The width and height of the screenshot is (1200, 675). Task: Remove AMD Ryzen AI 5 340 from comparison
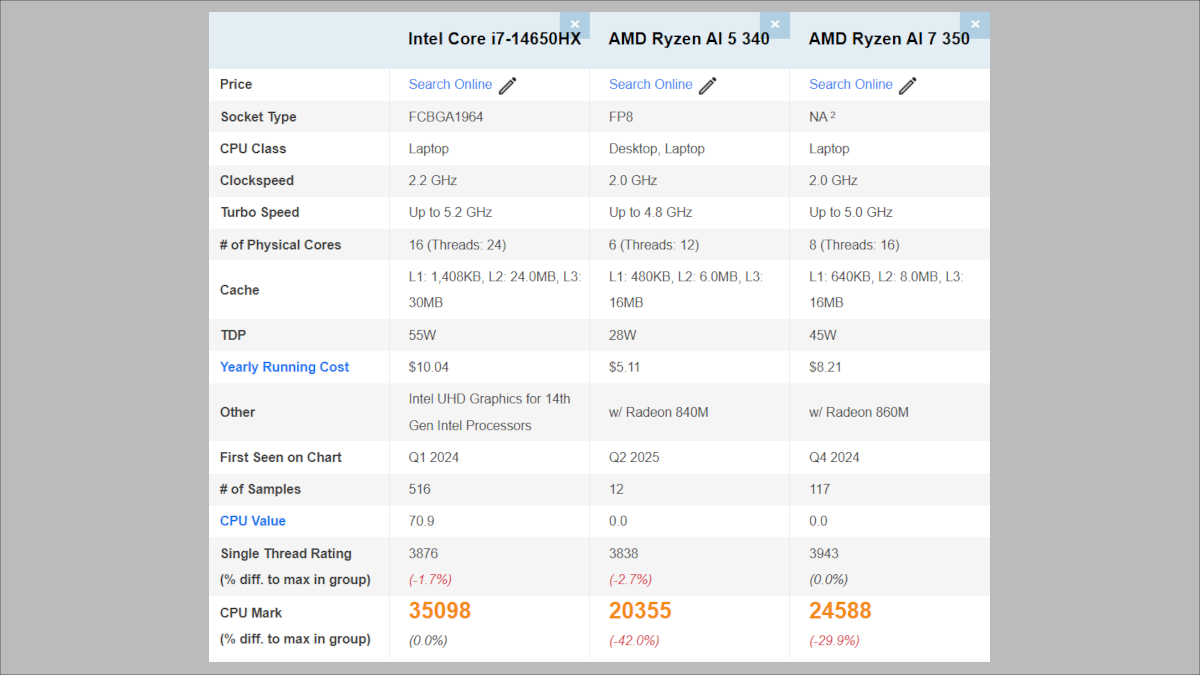pyautogui.click(x=775, y=24)
